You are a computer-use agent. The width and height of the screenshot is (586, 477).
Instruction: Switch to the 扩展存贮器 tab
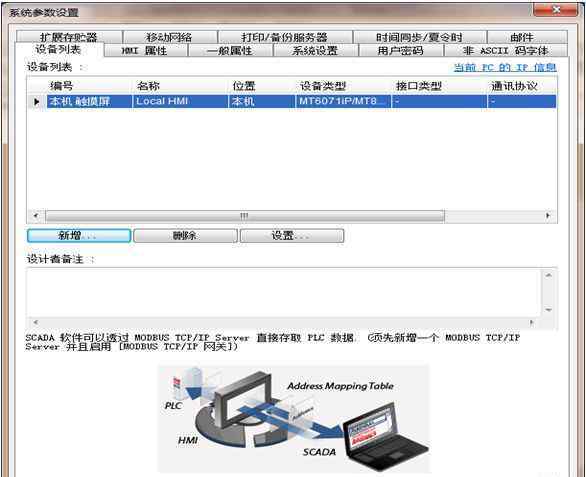click(69, 37)
